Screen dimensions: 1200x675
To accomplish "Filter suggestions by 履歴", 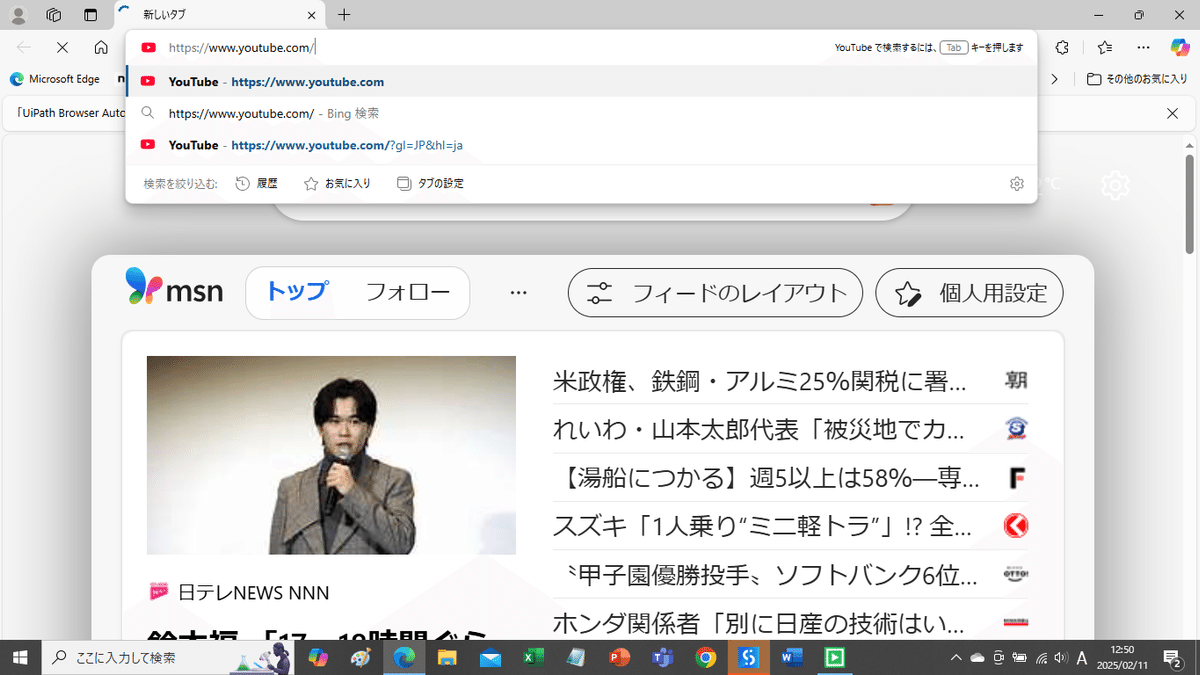I will [256, 184].
